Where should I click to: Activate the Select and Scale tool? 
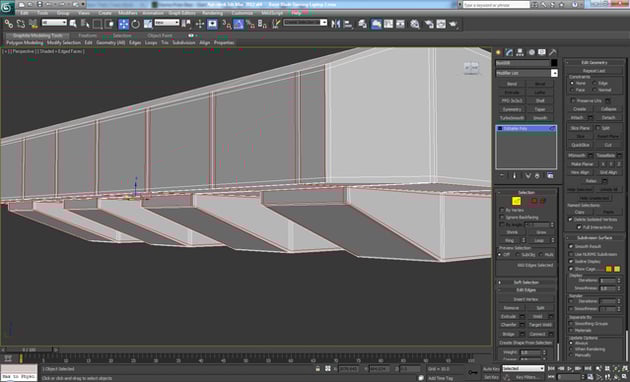pos(148,24)
